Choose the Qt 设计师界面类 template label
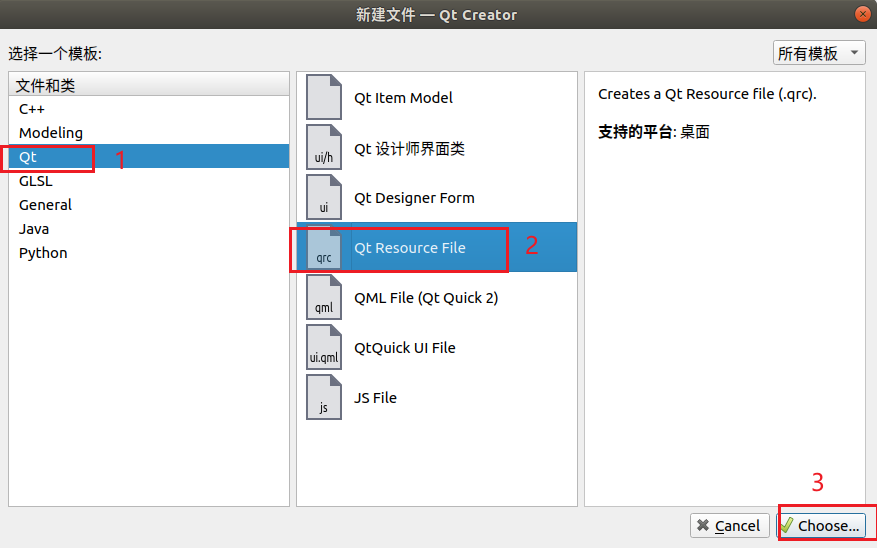 [409, 148]
